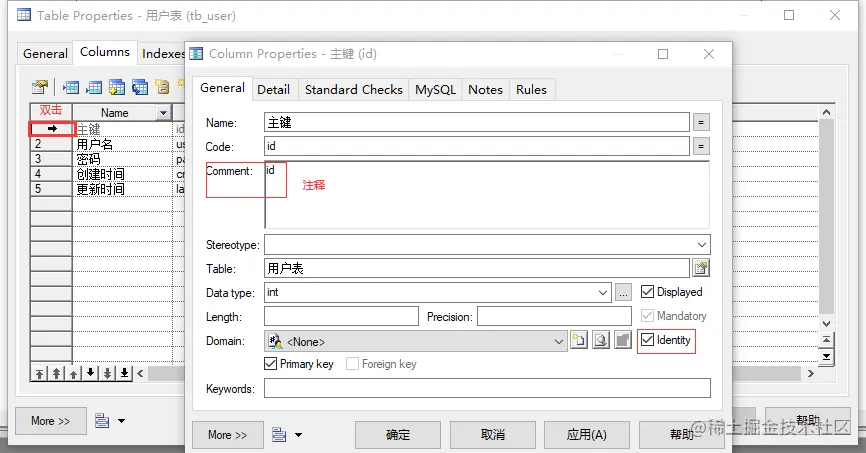Move row to bottom of list
The image size is (866, 453).
(125, 373)
